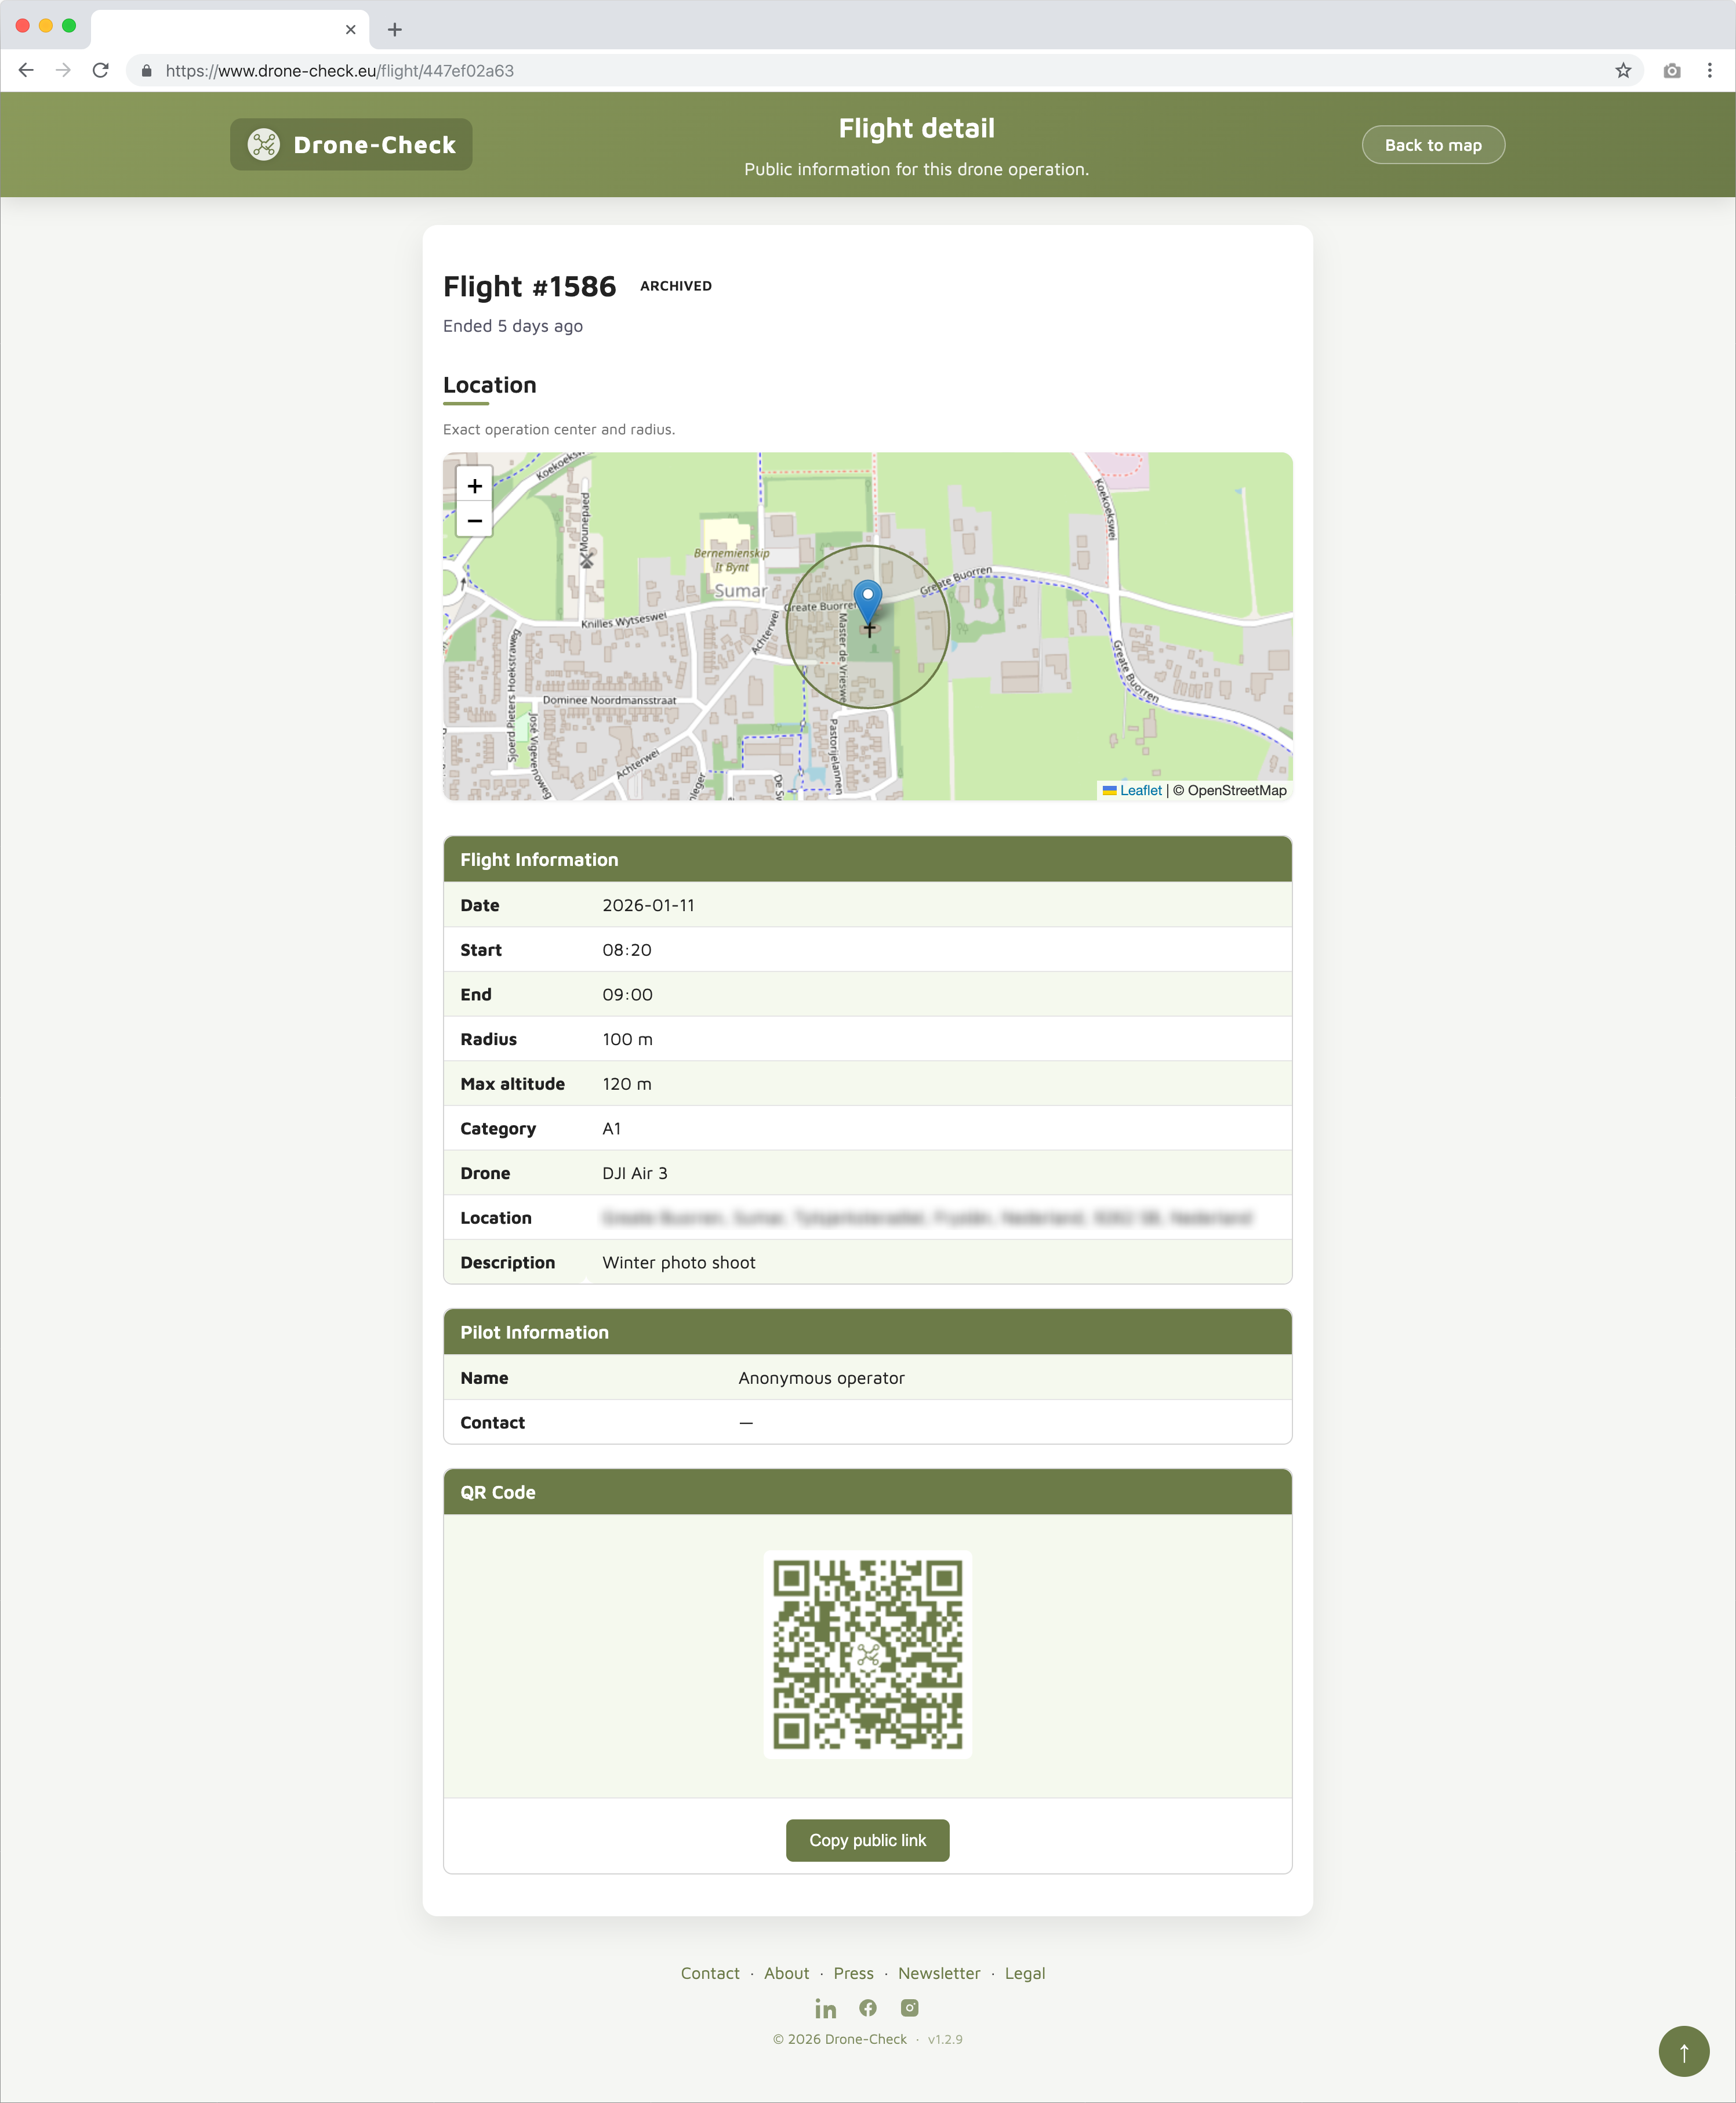Zoom out on the map
This screenshot has width=1736, height=2103.
coord(474,520)
